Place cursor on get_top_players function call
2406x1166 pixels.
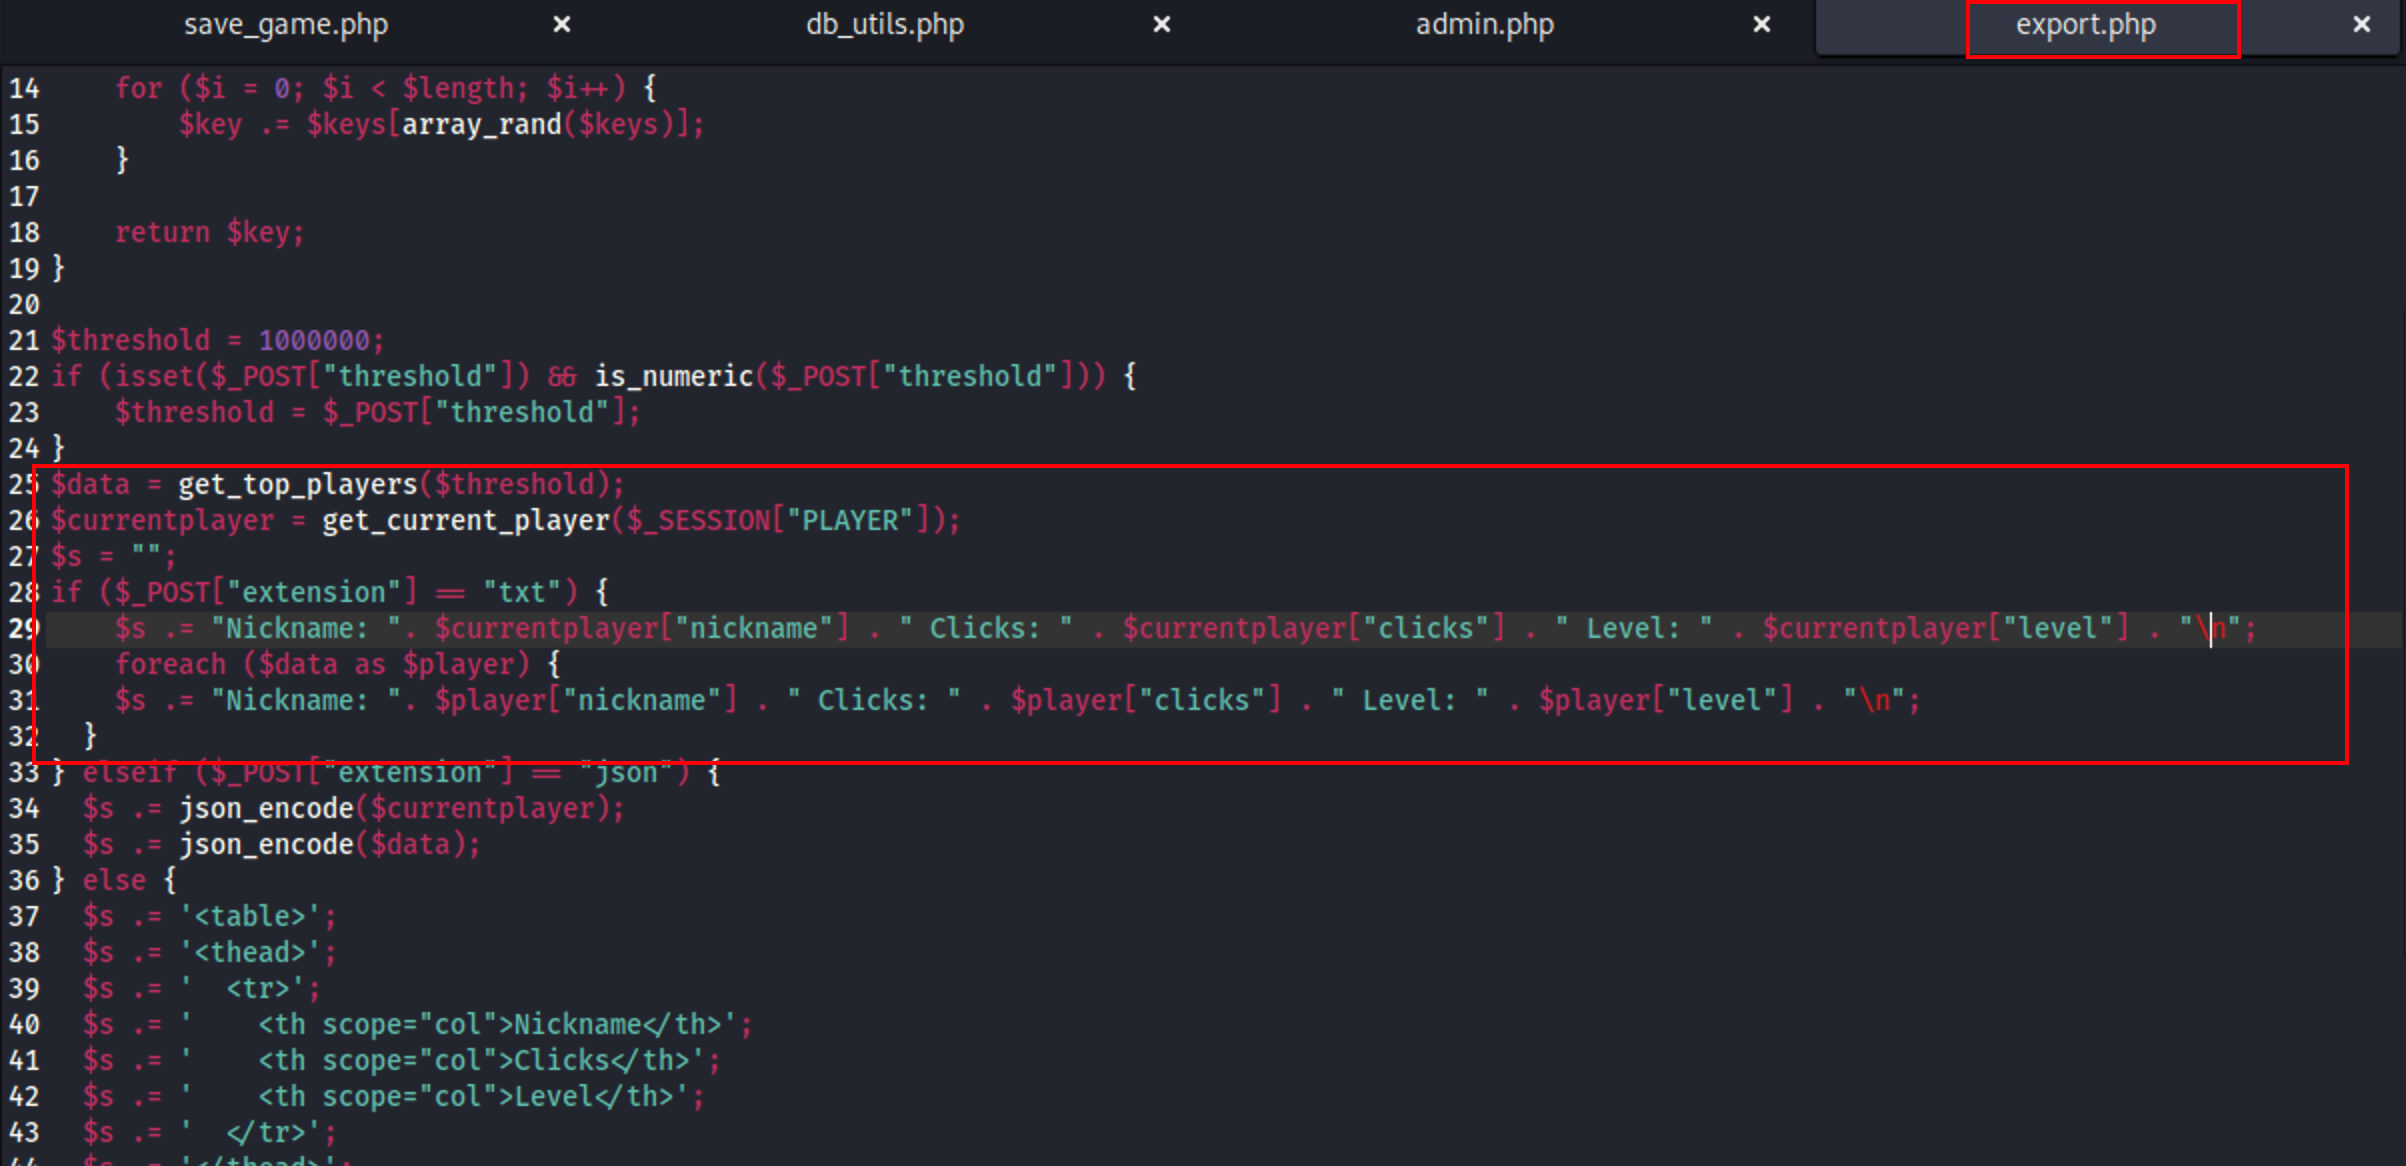click(x=297, y=485)
